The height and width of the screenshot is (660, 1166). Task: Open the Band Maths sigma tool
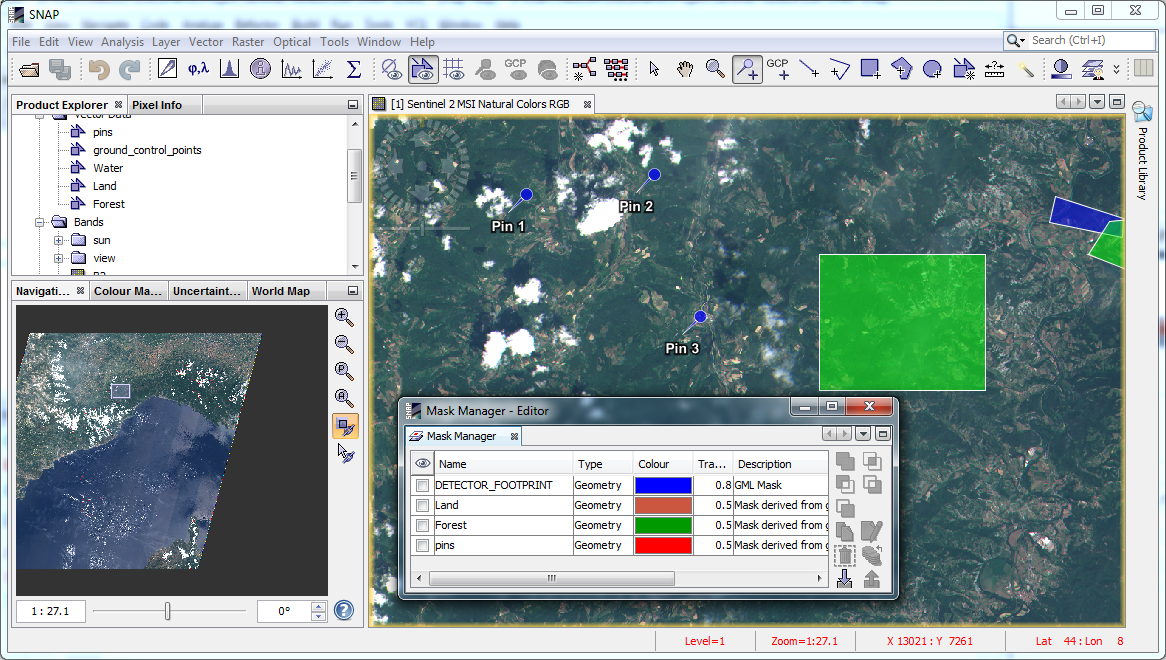click(x=353, y=69)
